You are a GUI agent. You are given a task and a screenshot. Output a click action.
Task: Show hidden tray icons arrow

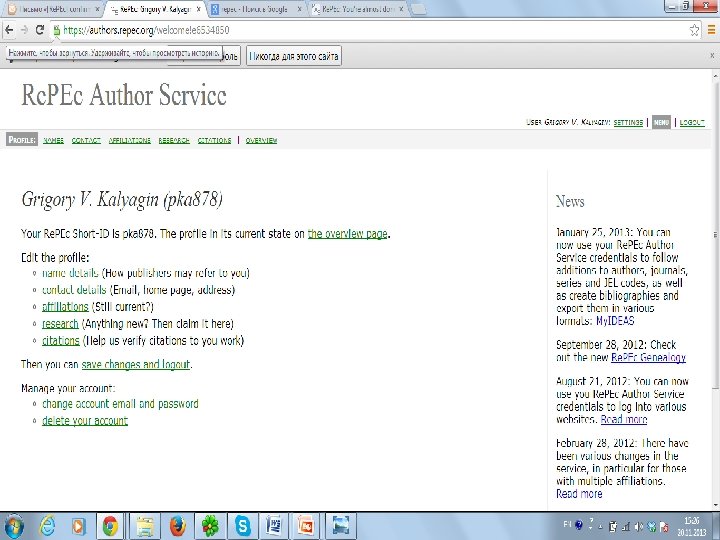(x=600, y=526)
